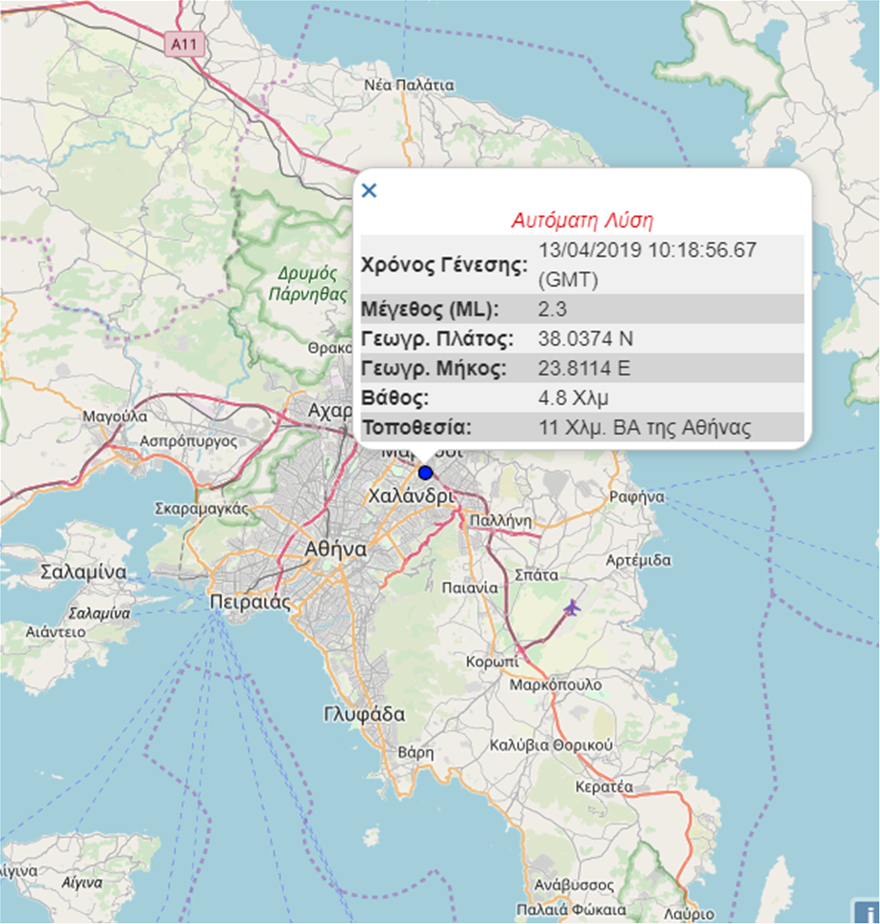Click the Χαλάνδρι label near the marker
Screen dimensions: 880x924
412,496
